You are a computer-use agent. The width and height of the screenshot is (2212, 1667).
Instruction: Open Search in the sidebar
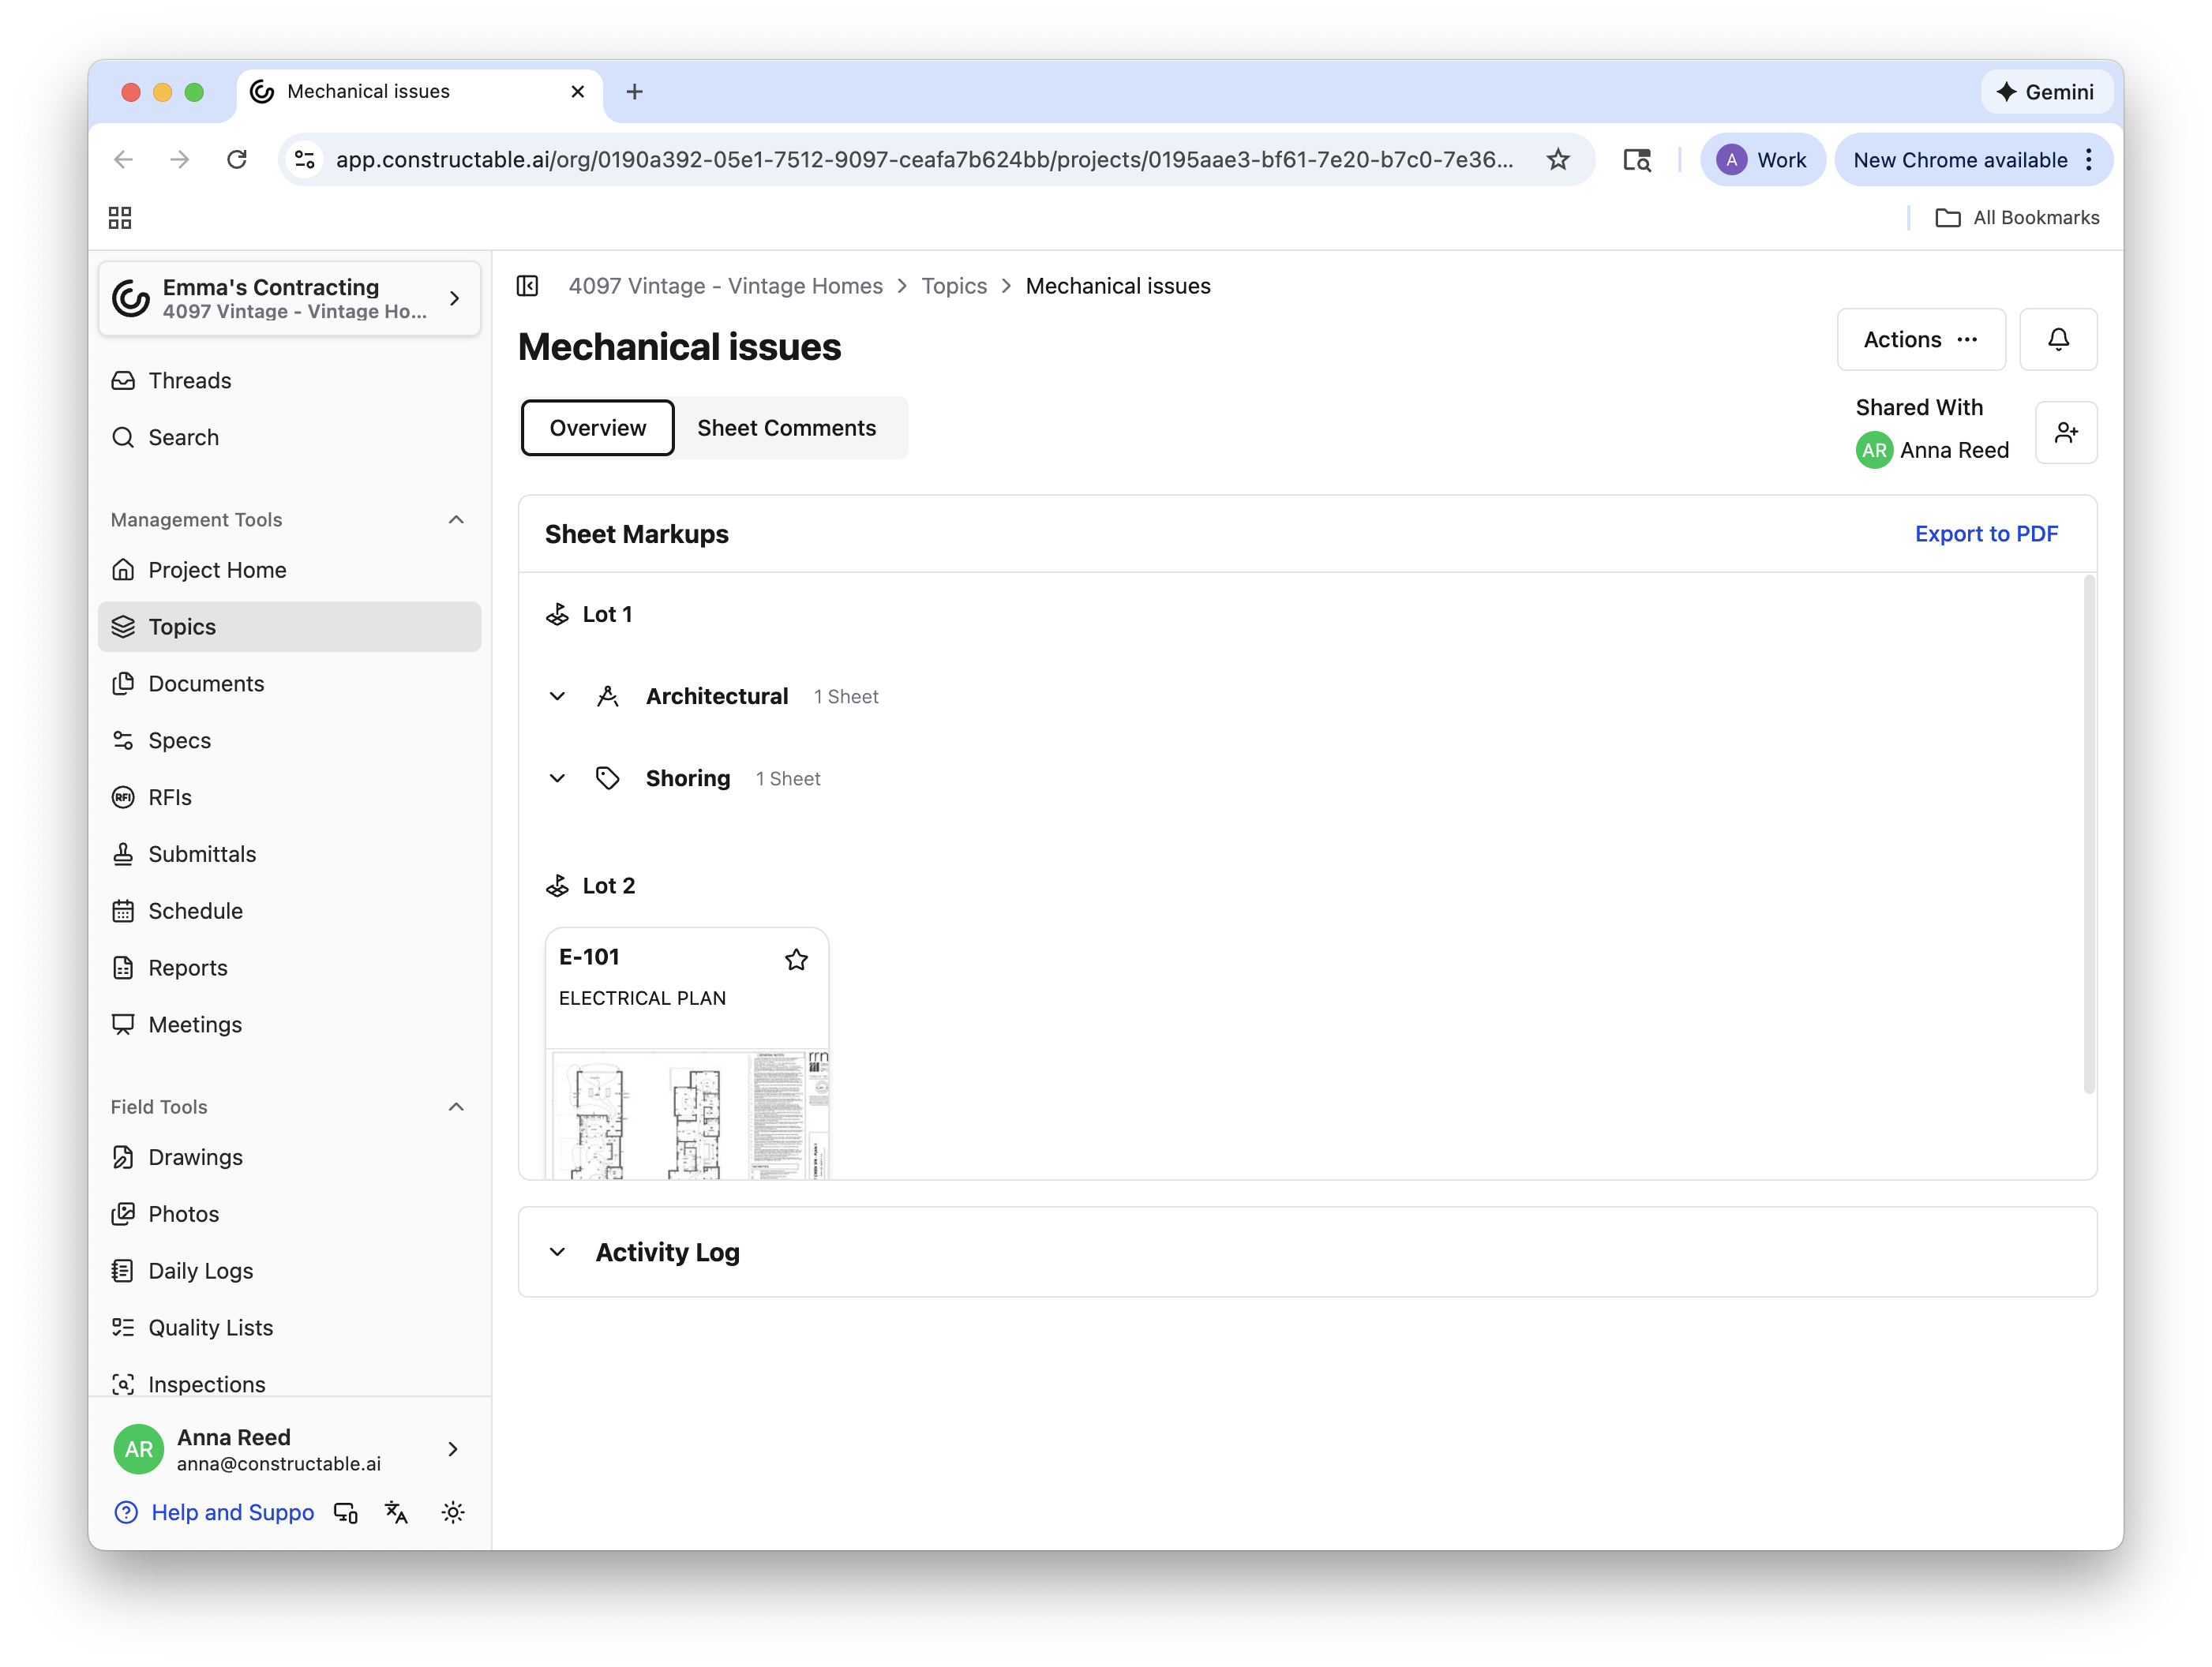click(289, 437)
